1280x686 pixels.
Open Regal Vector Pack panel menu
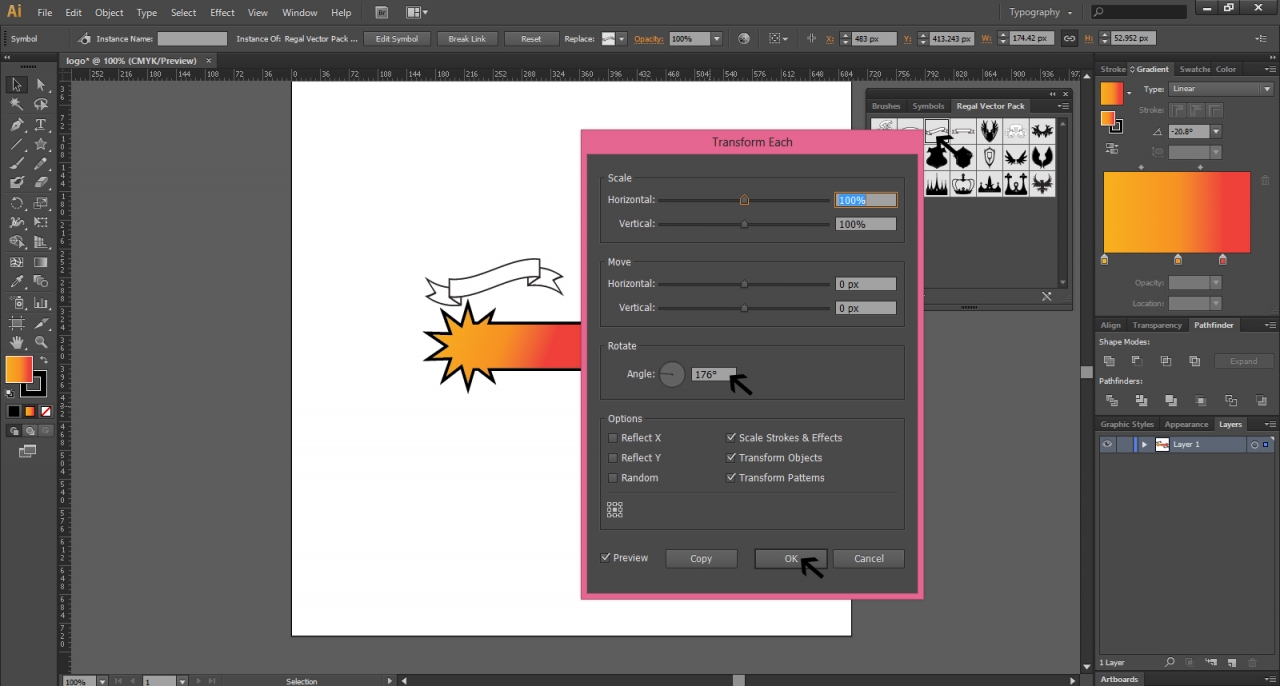click(1061, 106)
